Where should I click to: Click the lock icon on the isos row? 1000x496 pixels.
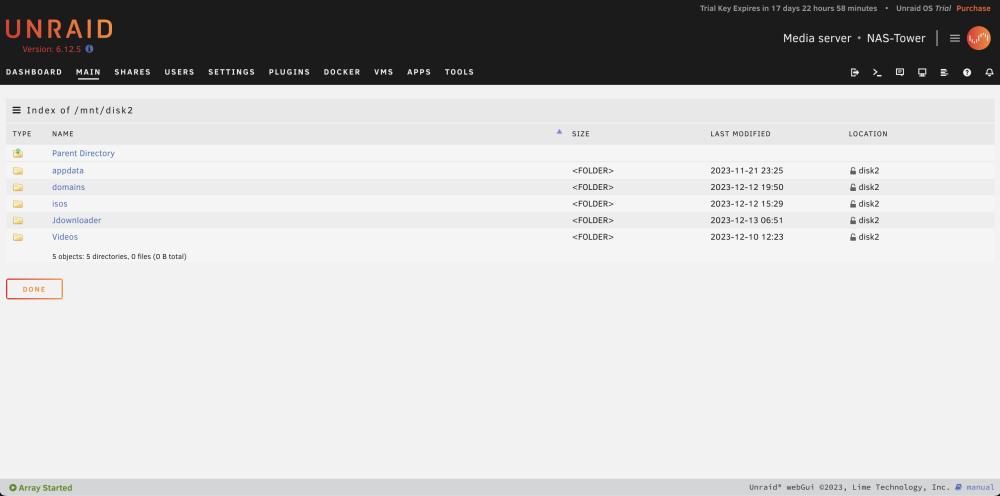853,204
